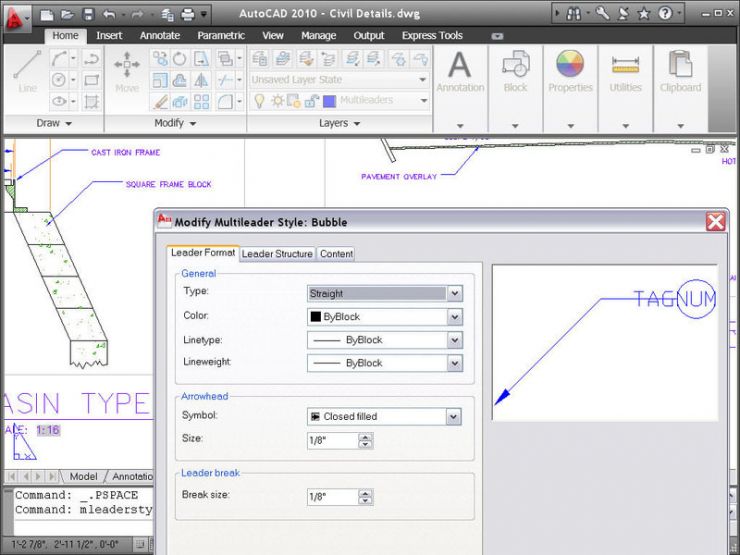Open the Express Tools ribbon tab

[432, 35]
